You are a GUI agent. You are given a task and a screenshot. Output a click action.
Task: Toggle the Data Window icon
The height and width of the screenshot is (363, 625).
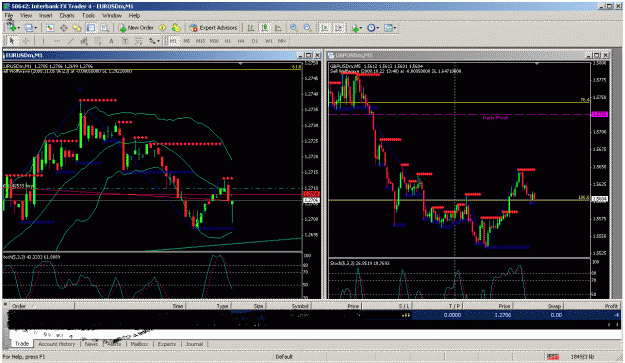coord(63,27)
